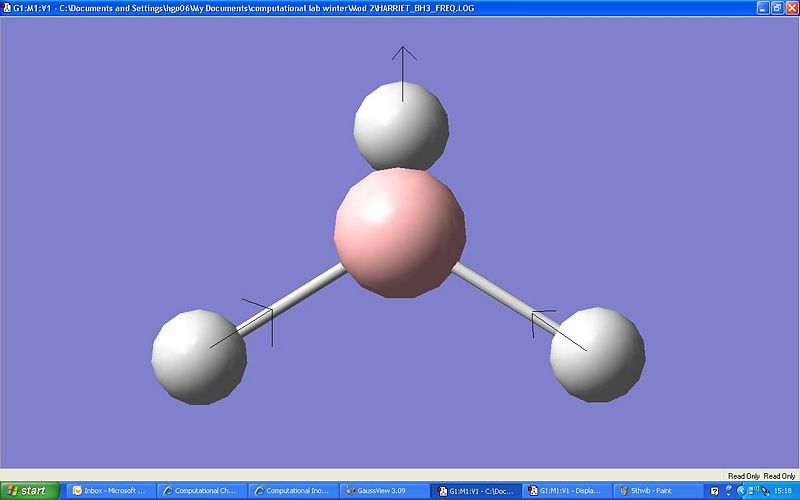The height and width of the screenshot is (500, 800).
Task: Select the bottom-left hydrogen atom
Action: 199,357
